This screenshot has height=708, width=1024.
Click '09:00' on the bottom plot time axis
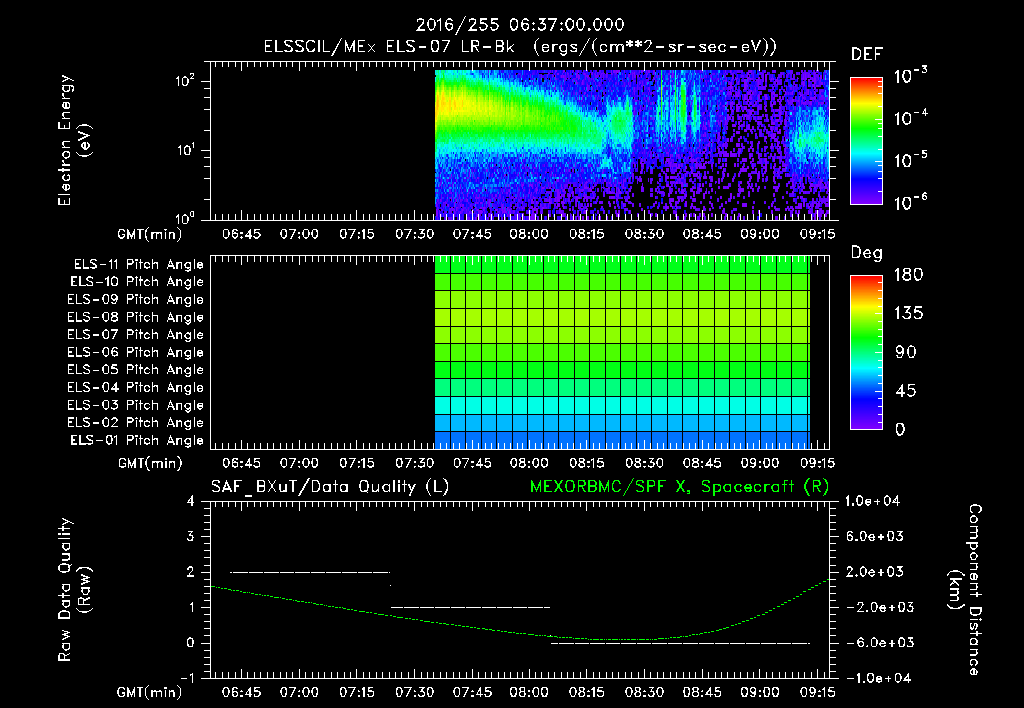tap(760, 692)
